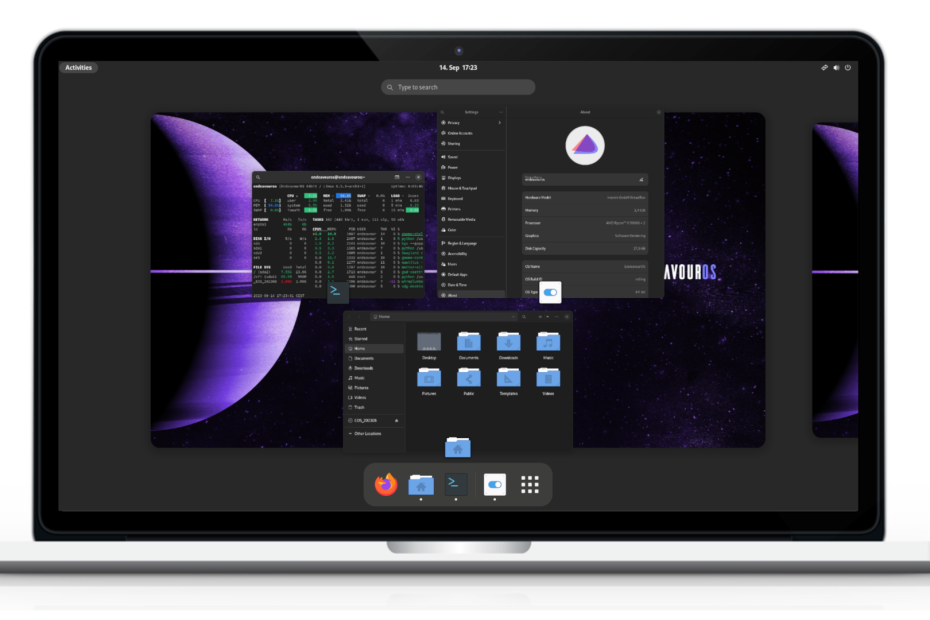Click the Type to search field

click(458, 87)
